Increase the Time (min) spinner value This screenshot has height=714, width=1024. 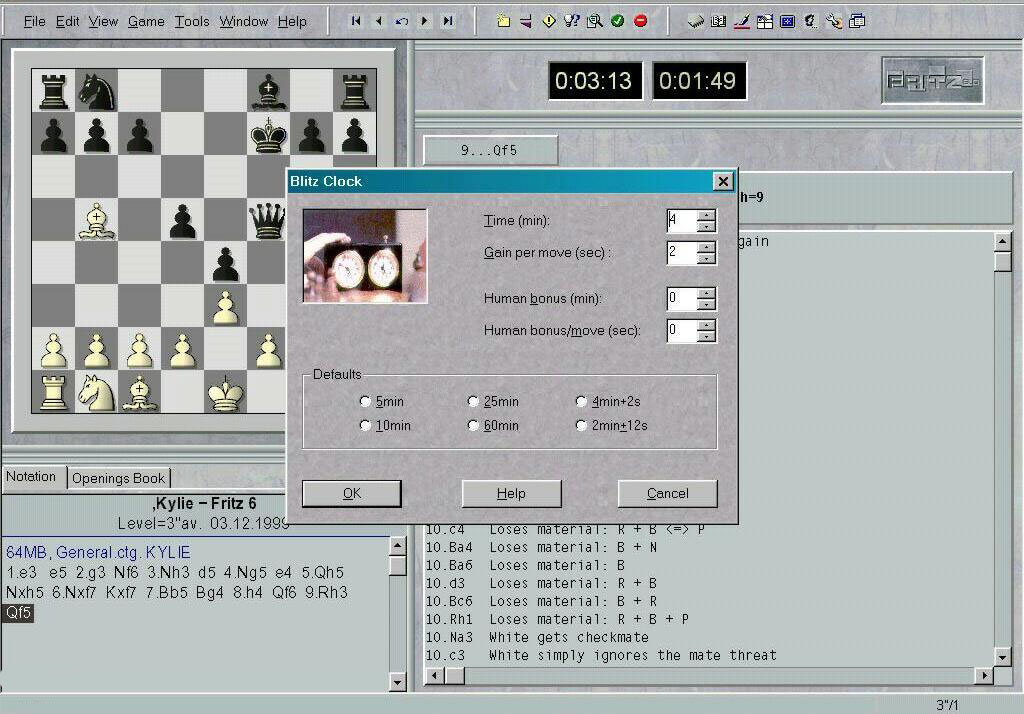pyautogui.click(x=707, y=215)
